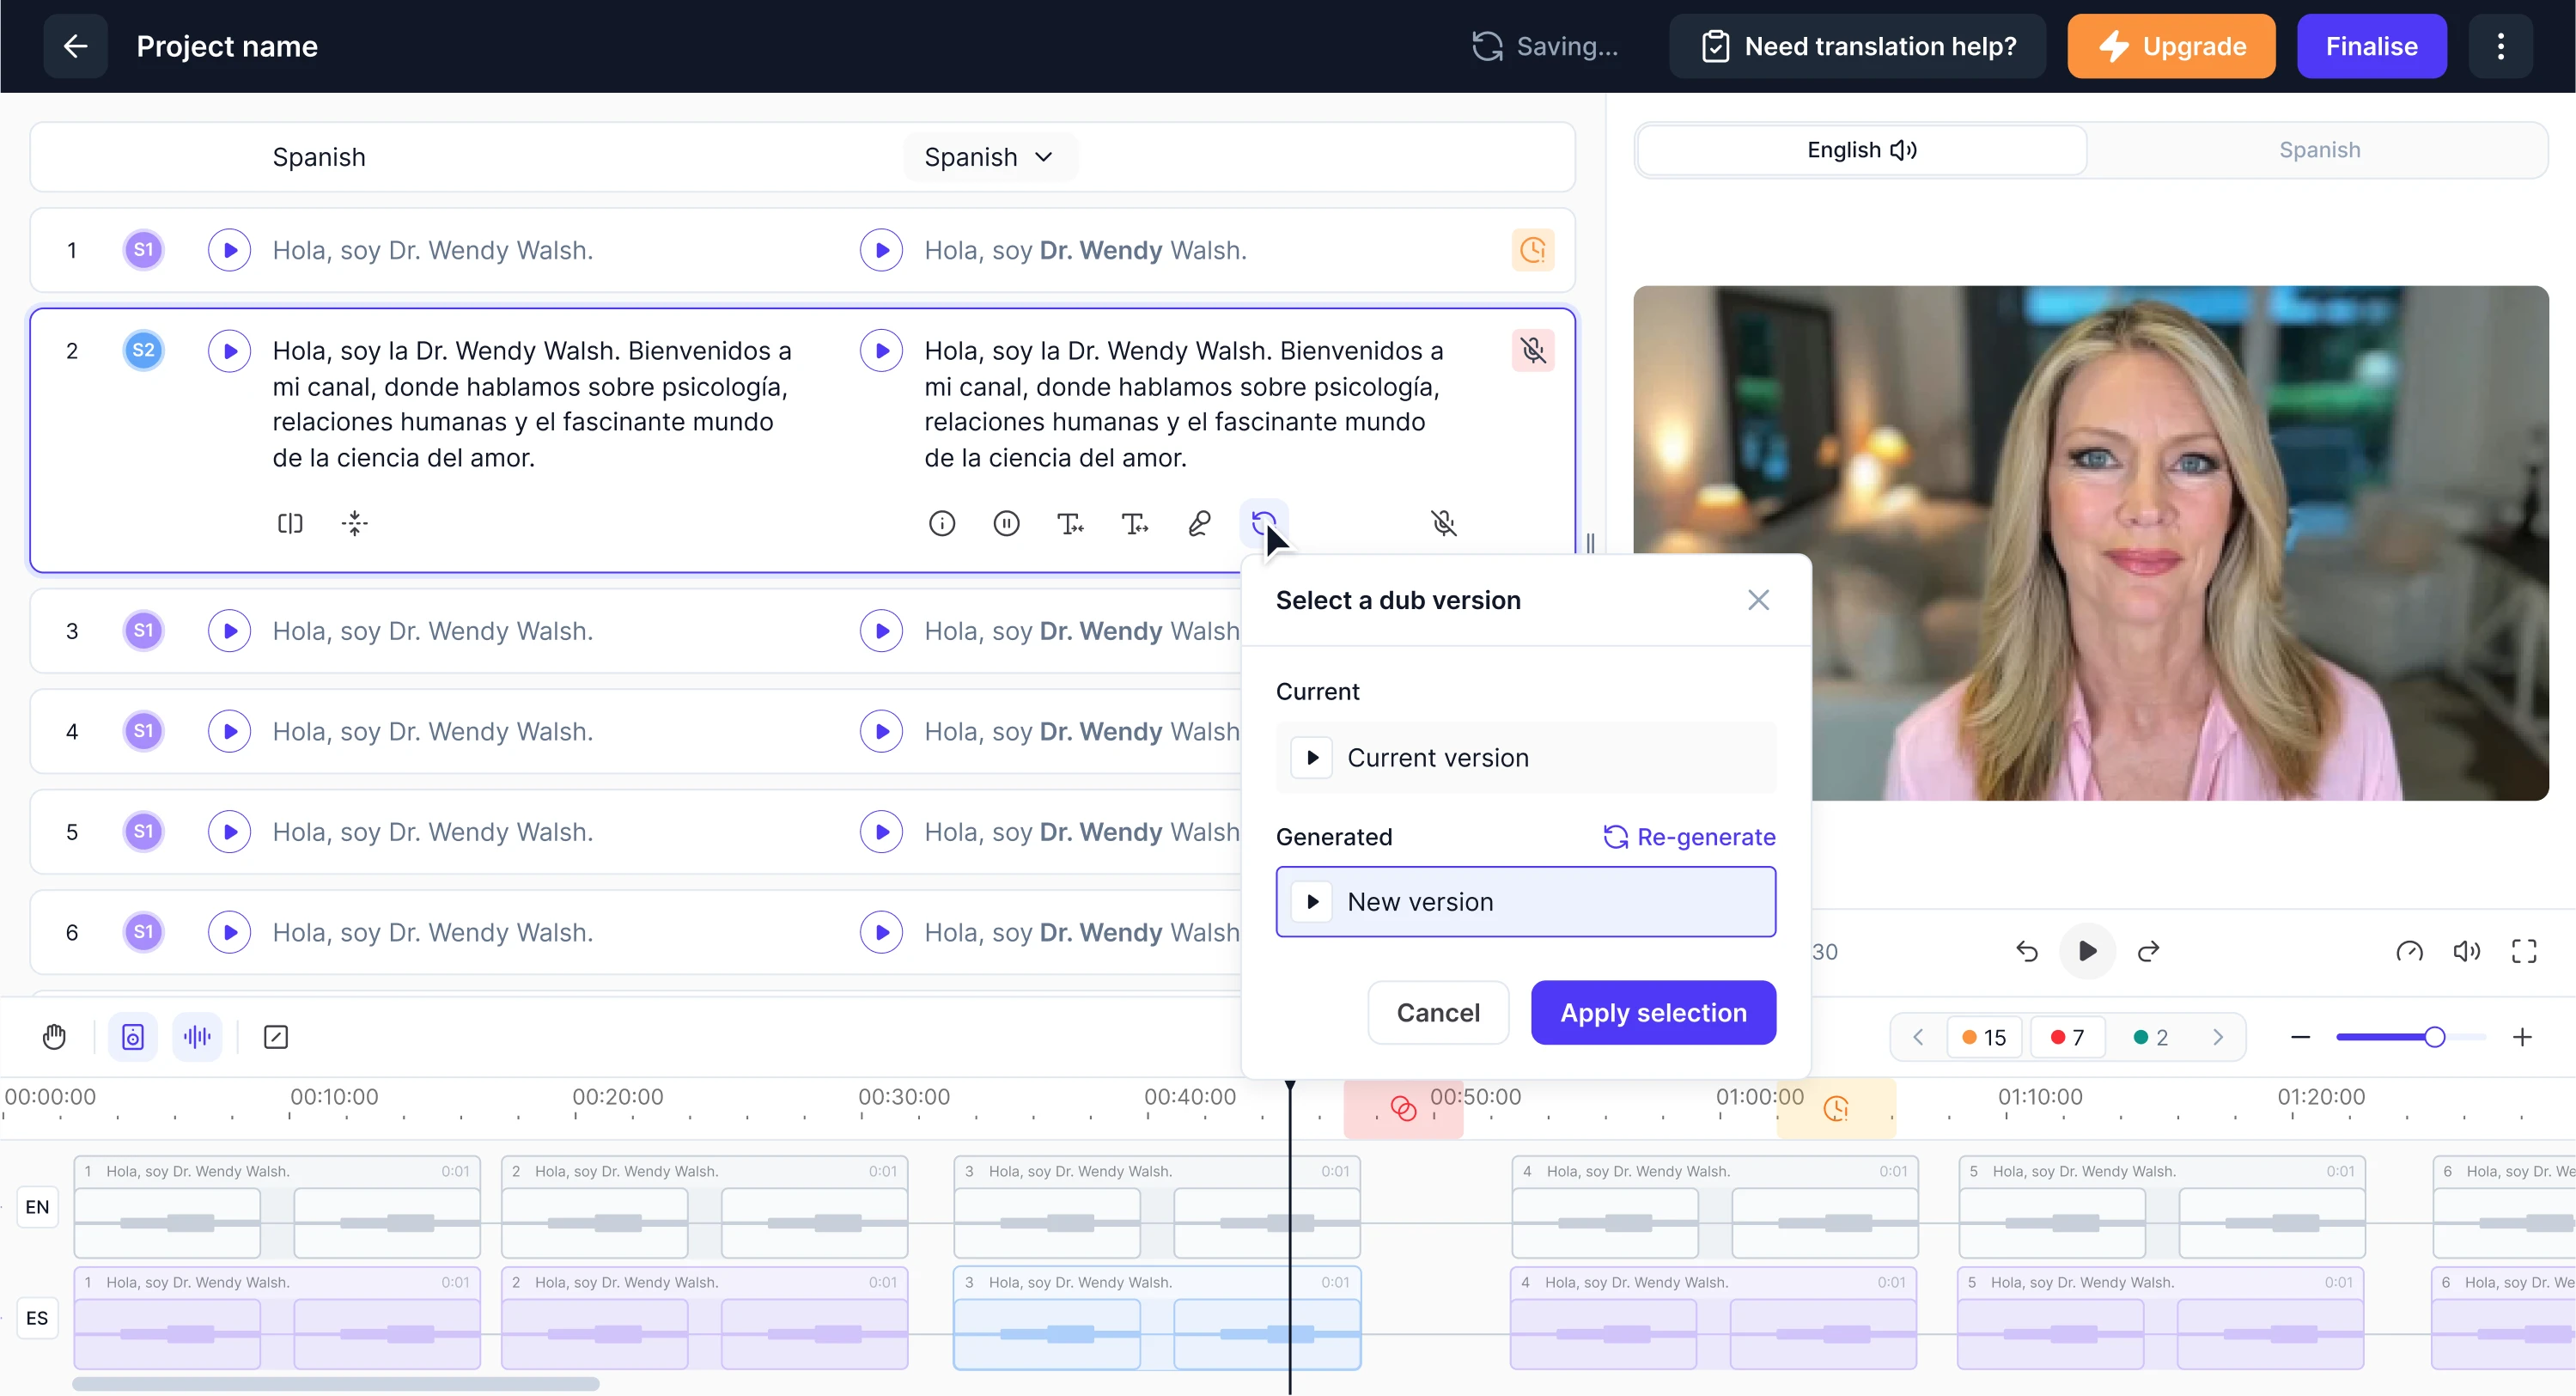Toggle mute on row 1 clock icon
This screenshot has width=2576, height=1396.
click(1532, 249)
